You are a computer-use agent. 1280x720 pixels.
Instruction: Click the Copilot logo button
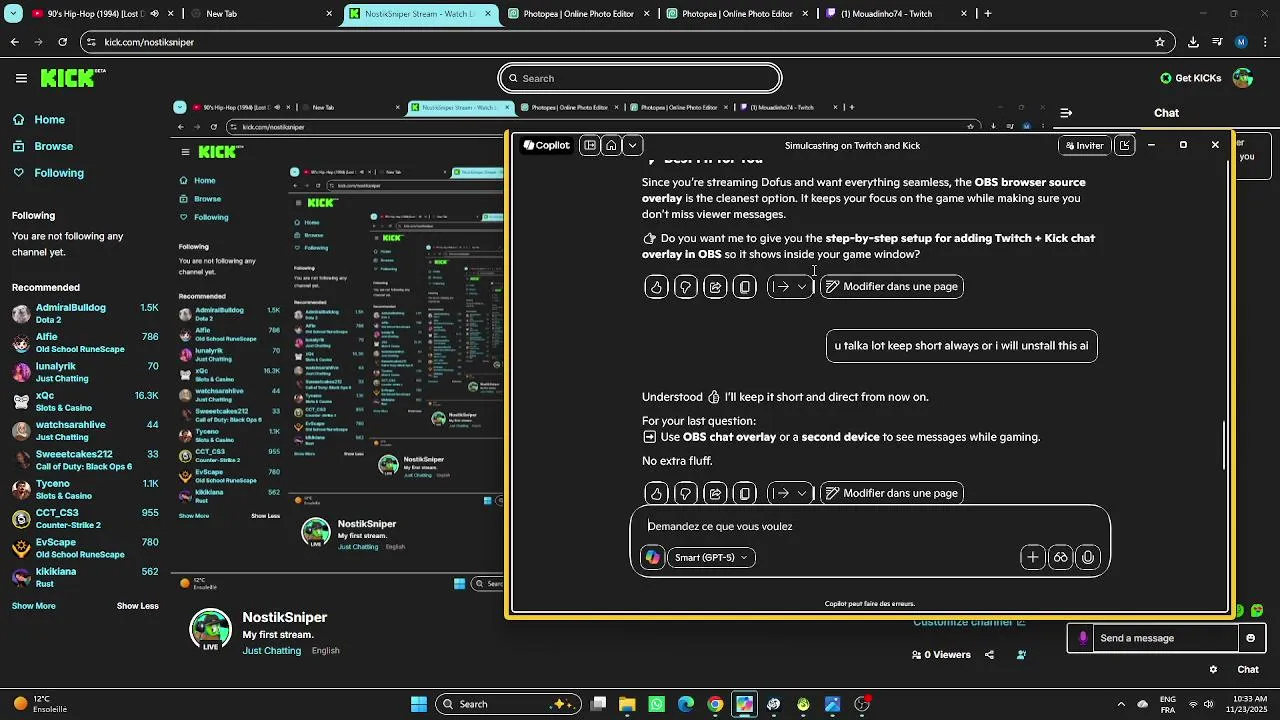546,145
